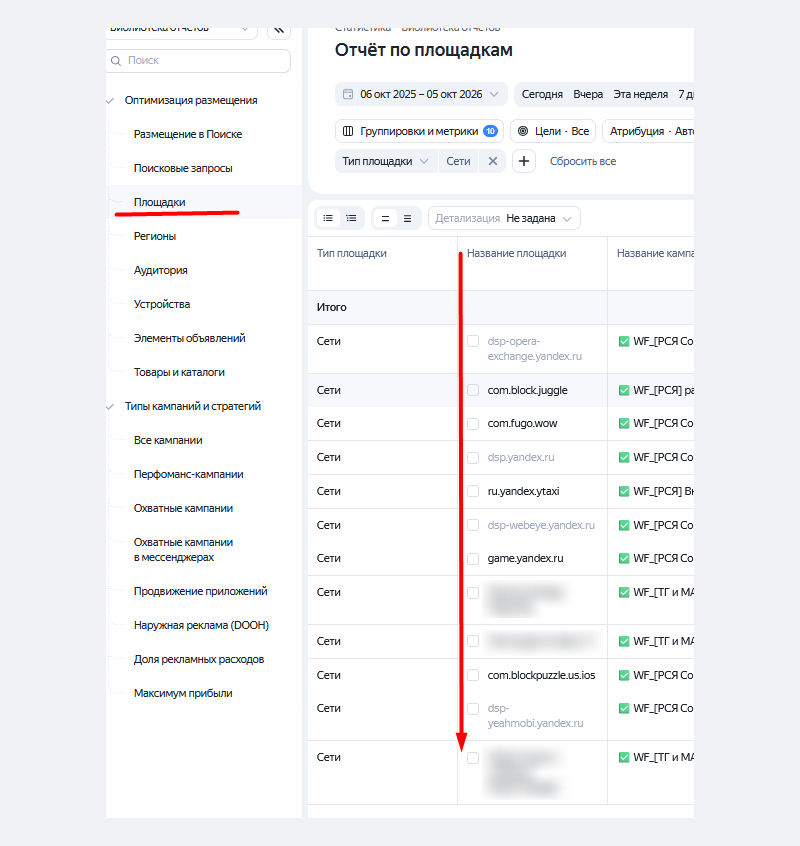Switch to the flat list view icon
800x846 pixels.
[x=328, y=219]
